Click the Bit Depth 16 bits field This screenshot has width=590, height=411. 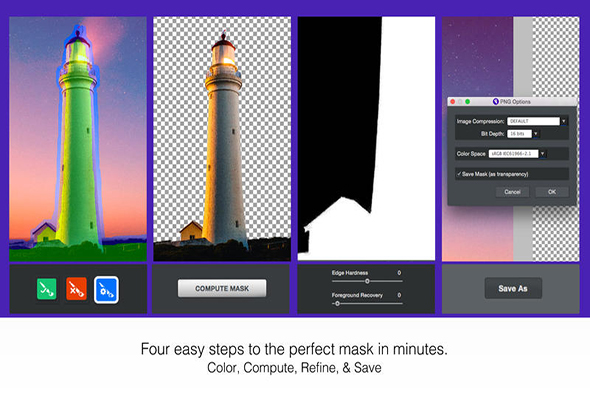pos(519,134)
